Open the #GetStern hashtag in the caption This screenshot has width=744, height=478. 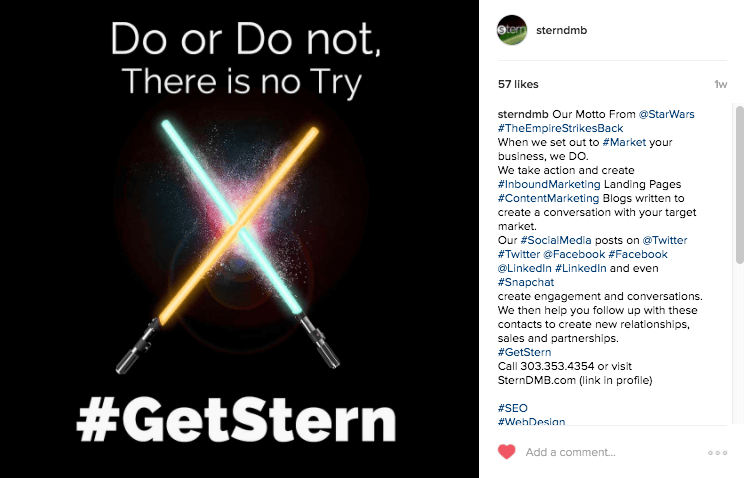click(x=524, y=352)
